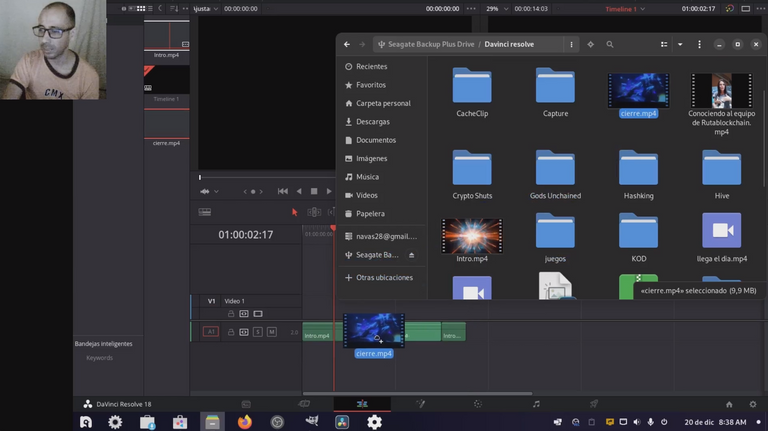Viewport: 768px width, 431px height.
Task: Select Intro.mp4 file in file manager
Action: click(x=472, y=240)
